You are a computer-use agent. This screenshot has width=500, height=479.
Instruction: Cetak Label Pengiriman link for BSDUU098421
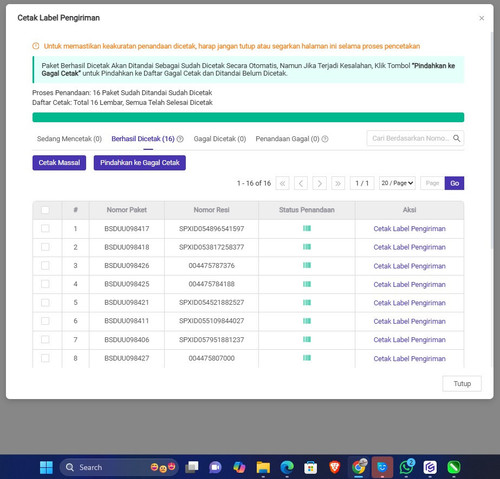click(x=409, y=303)
